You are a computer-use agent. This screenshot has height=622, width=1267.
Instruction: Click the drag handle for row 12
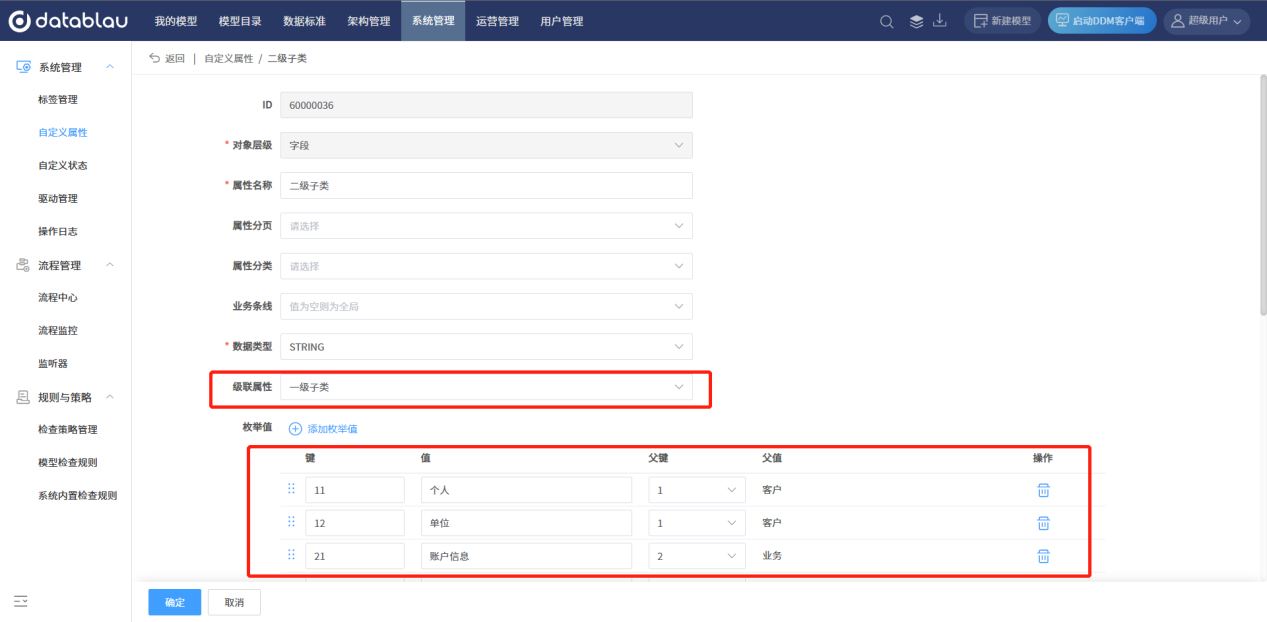coord(291,522)
